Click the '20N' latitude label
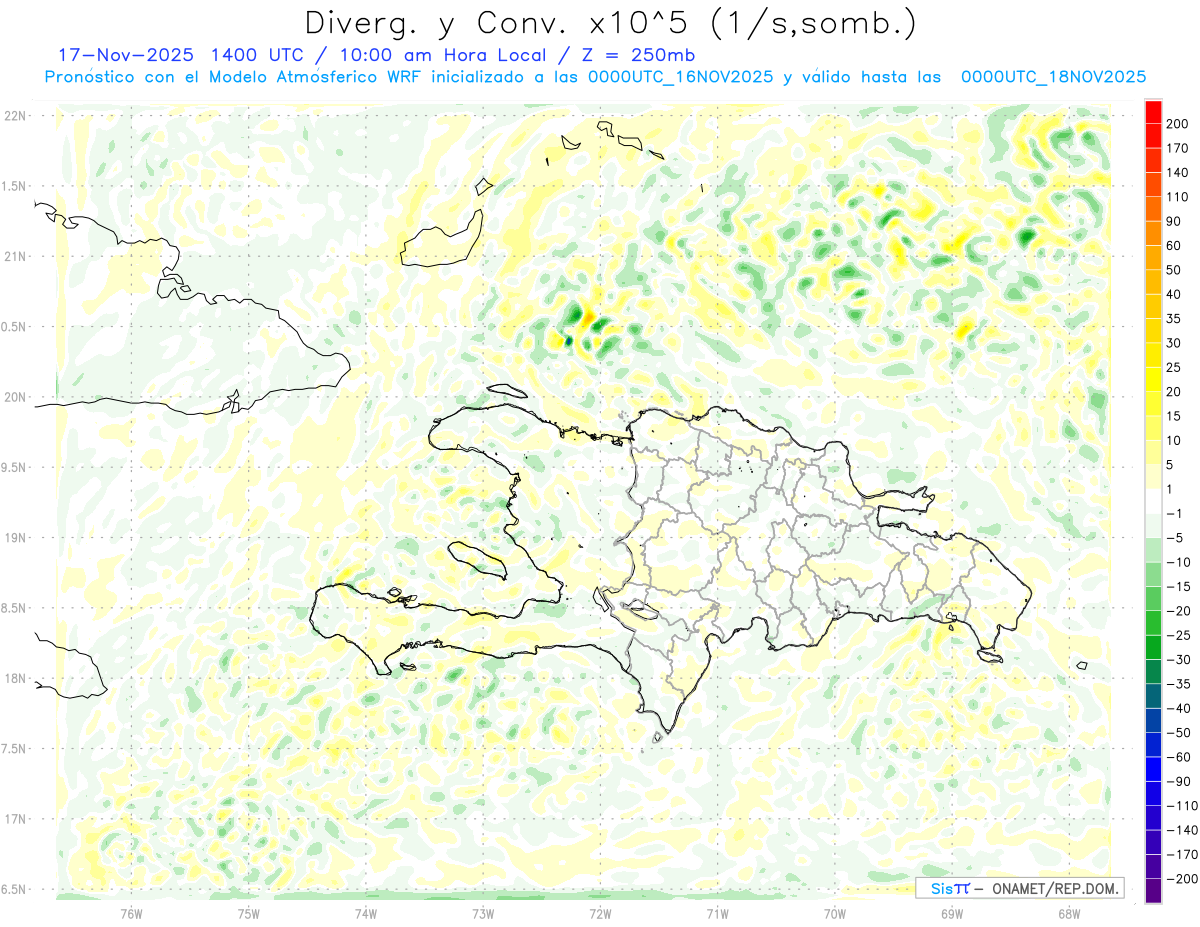Image resolution: width=1200 pixels, height=927 pixels. pyautogui.click(x=14, y=397)
